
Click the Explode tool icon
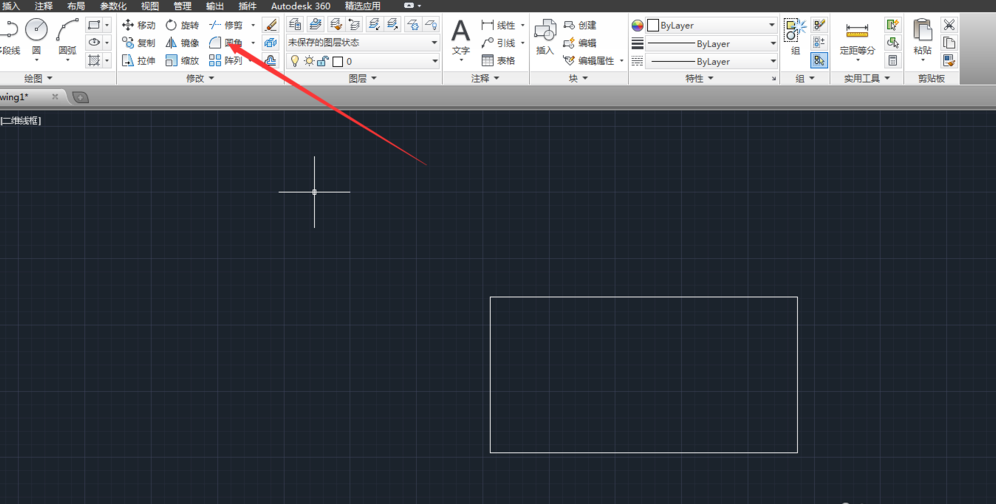(x=271, y=43)
